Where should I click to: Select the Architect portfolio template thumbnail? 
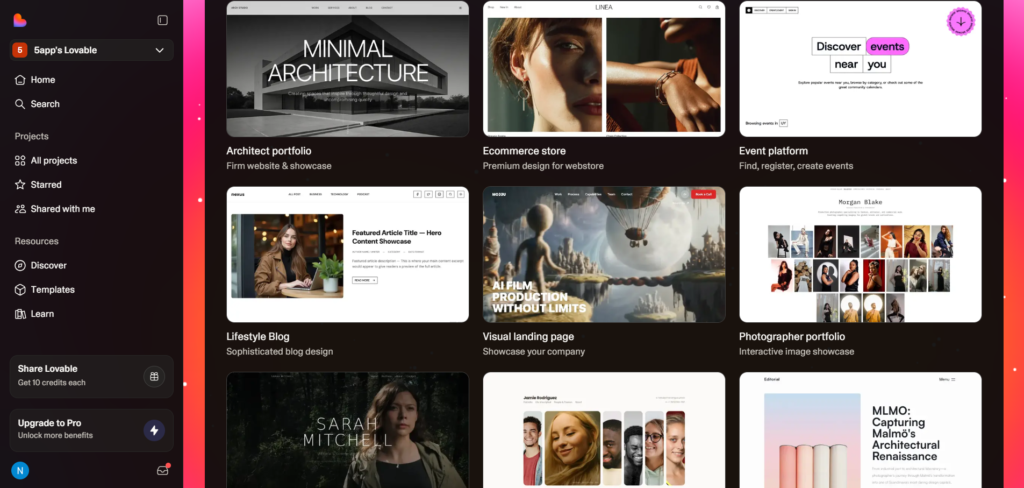[347, 68]
